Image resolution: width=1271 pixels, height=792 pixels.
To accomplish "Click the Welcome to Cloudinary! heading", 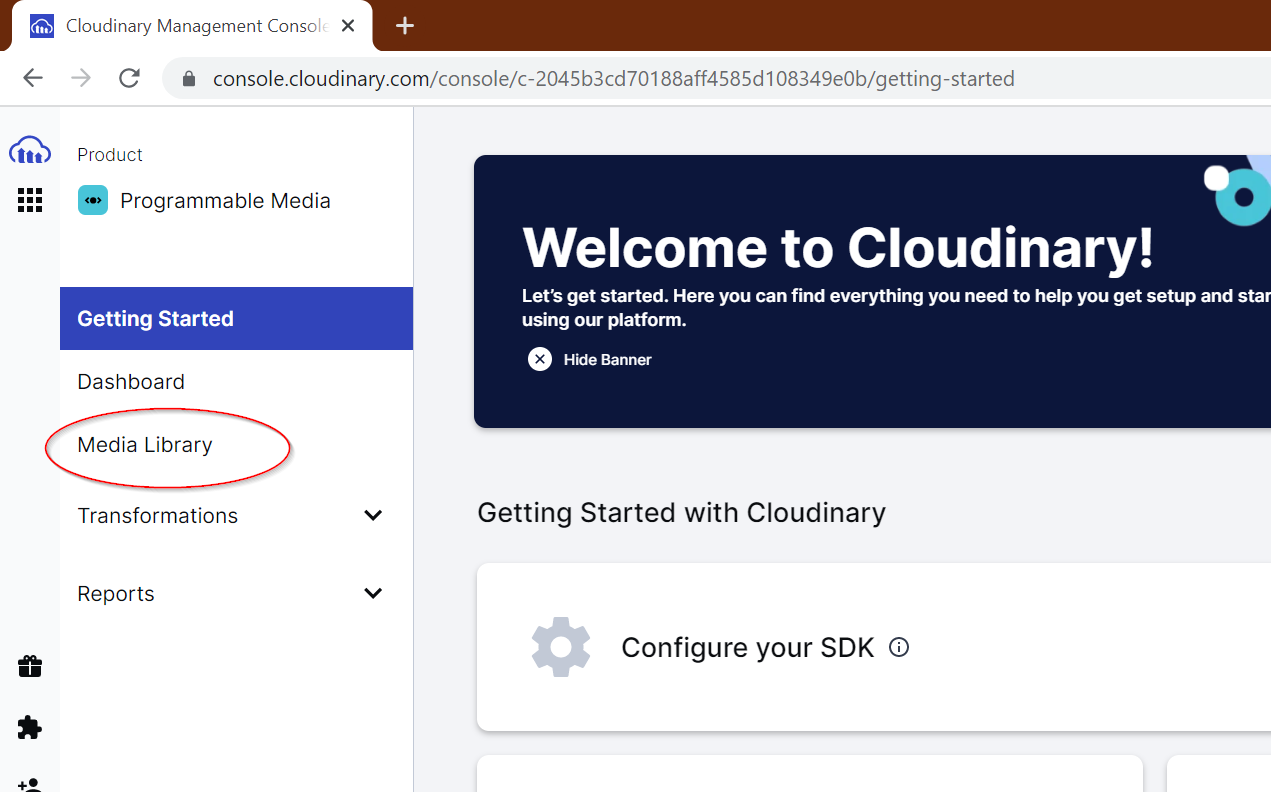I will (x=838, y=248).
